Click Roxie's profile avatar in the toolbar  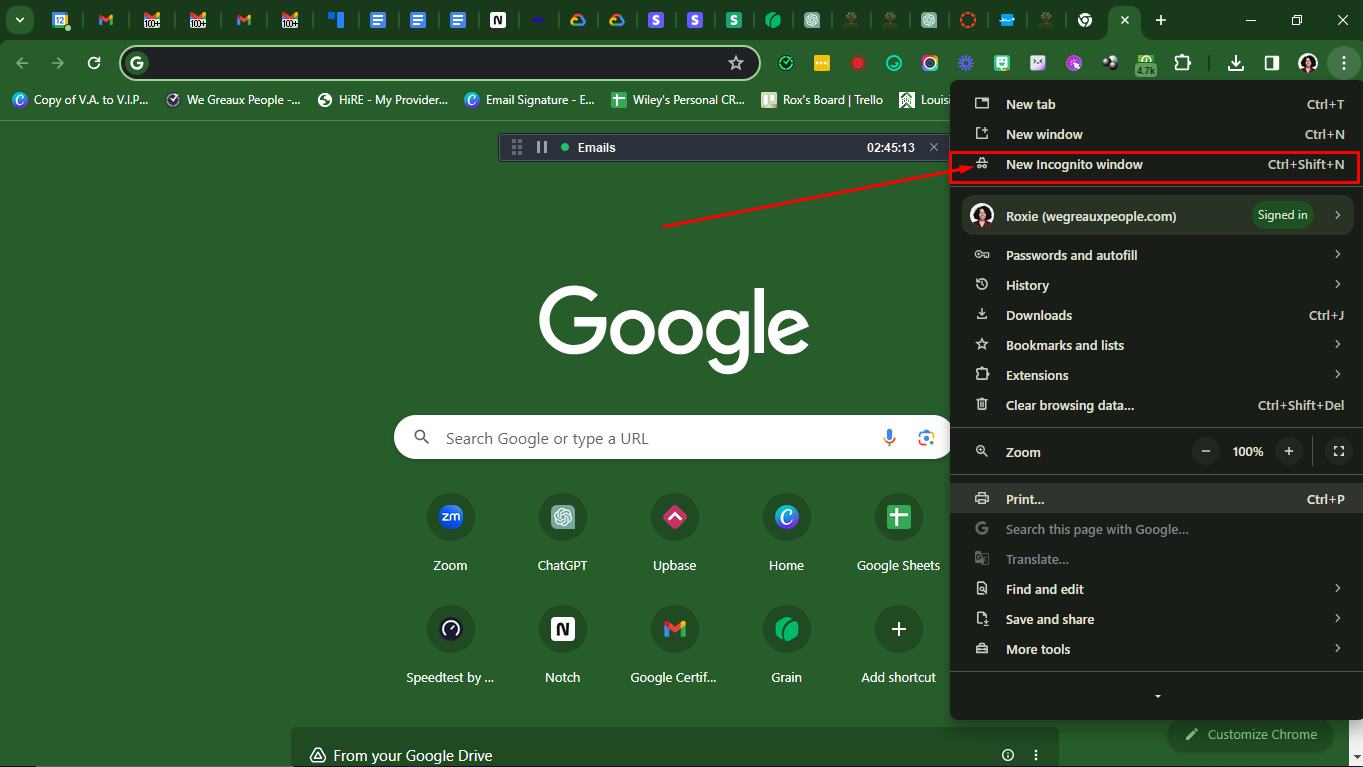(1308, 63)
